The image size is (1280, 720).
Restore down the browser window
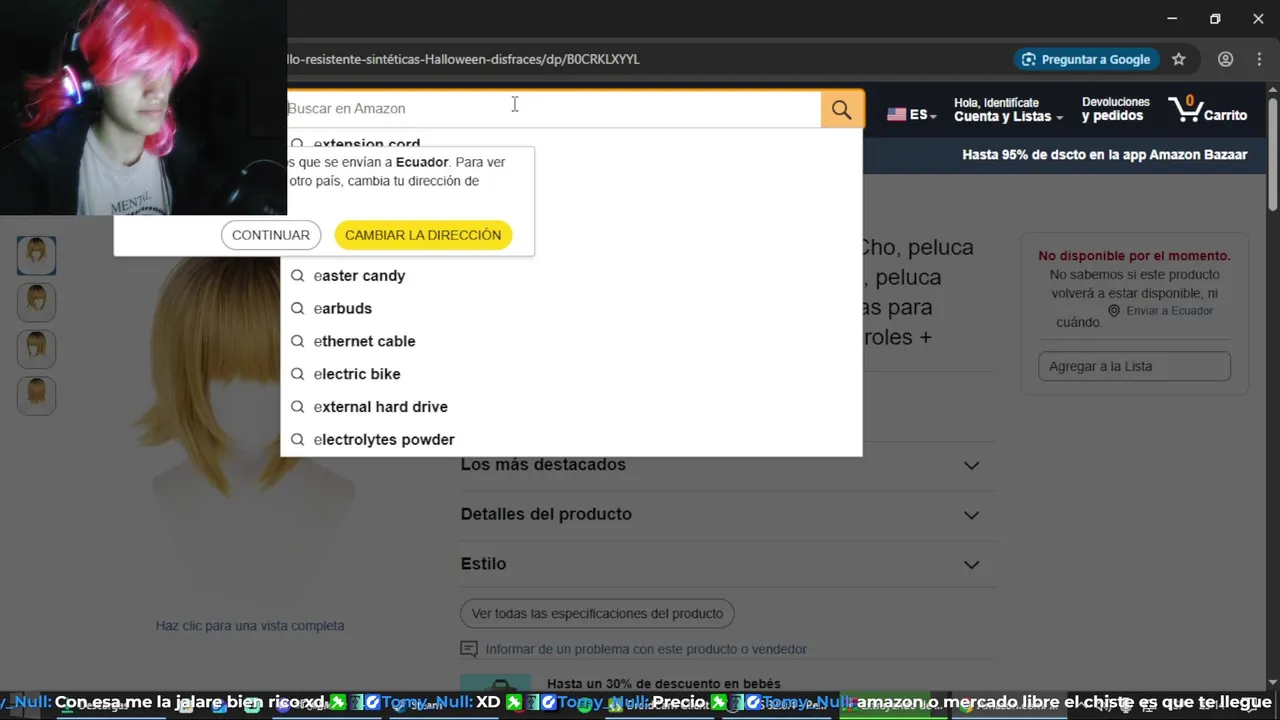(1215, 19)
